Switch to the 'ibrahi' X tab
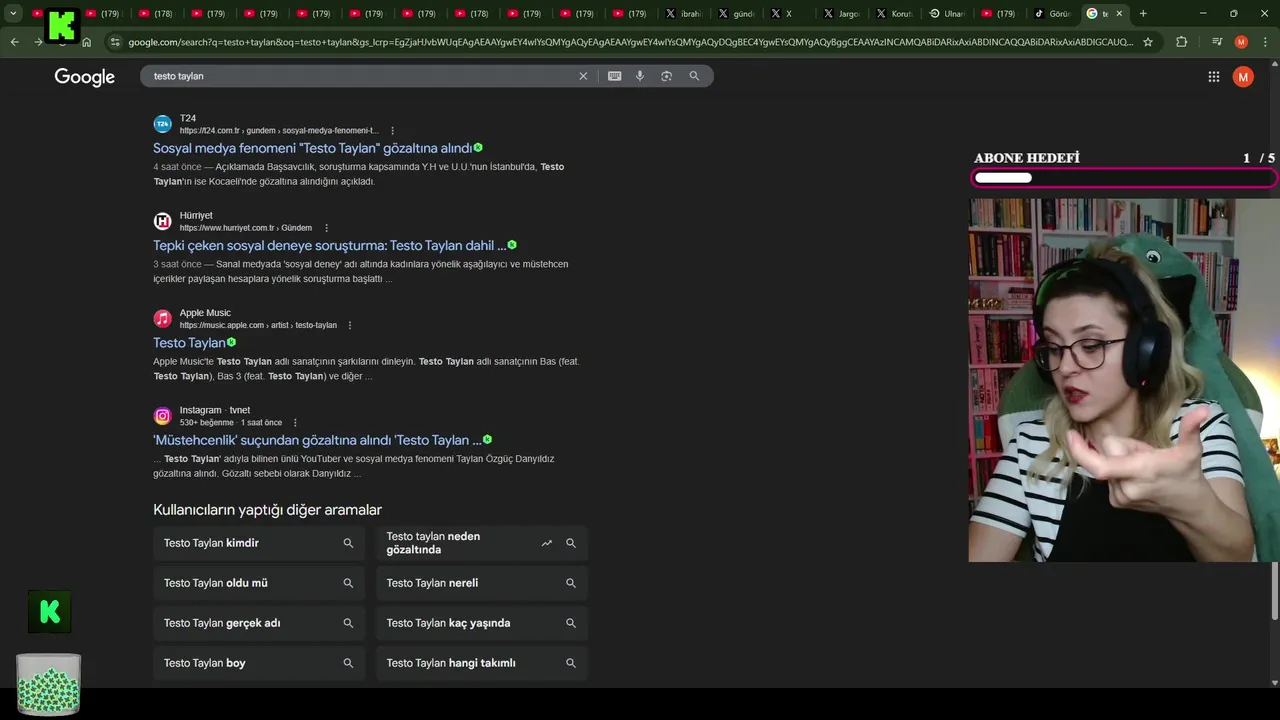1280x720 pixels. coord(685,14)
